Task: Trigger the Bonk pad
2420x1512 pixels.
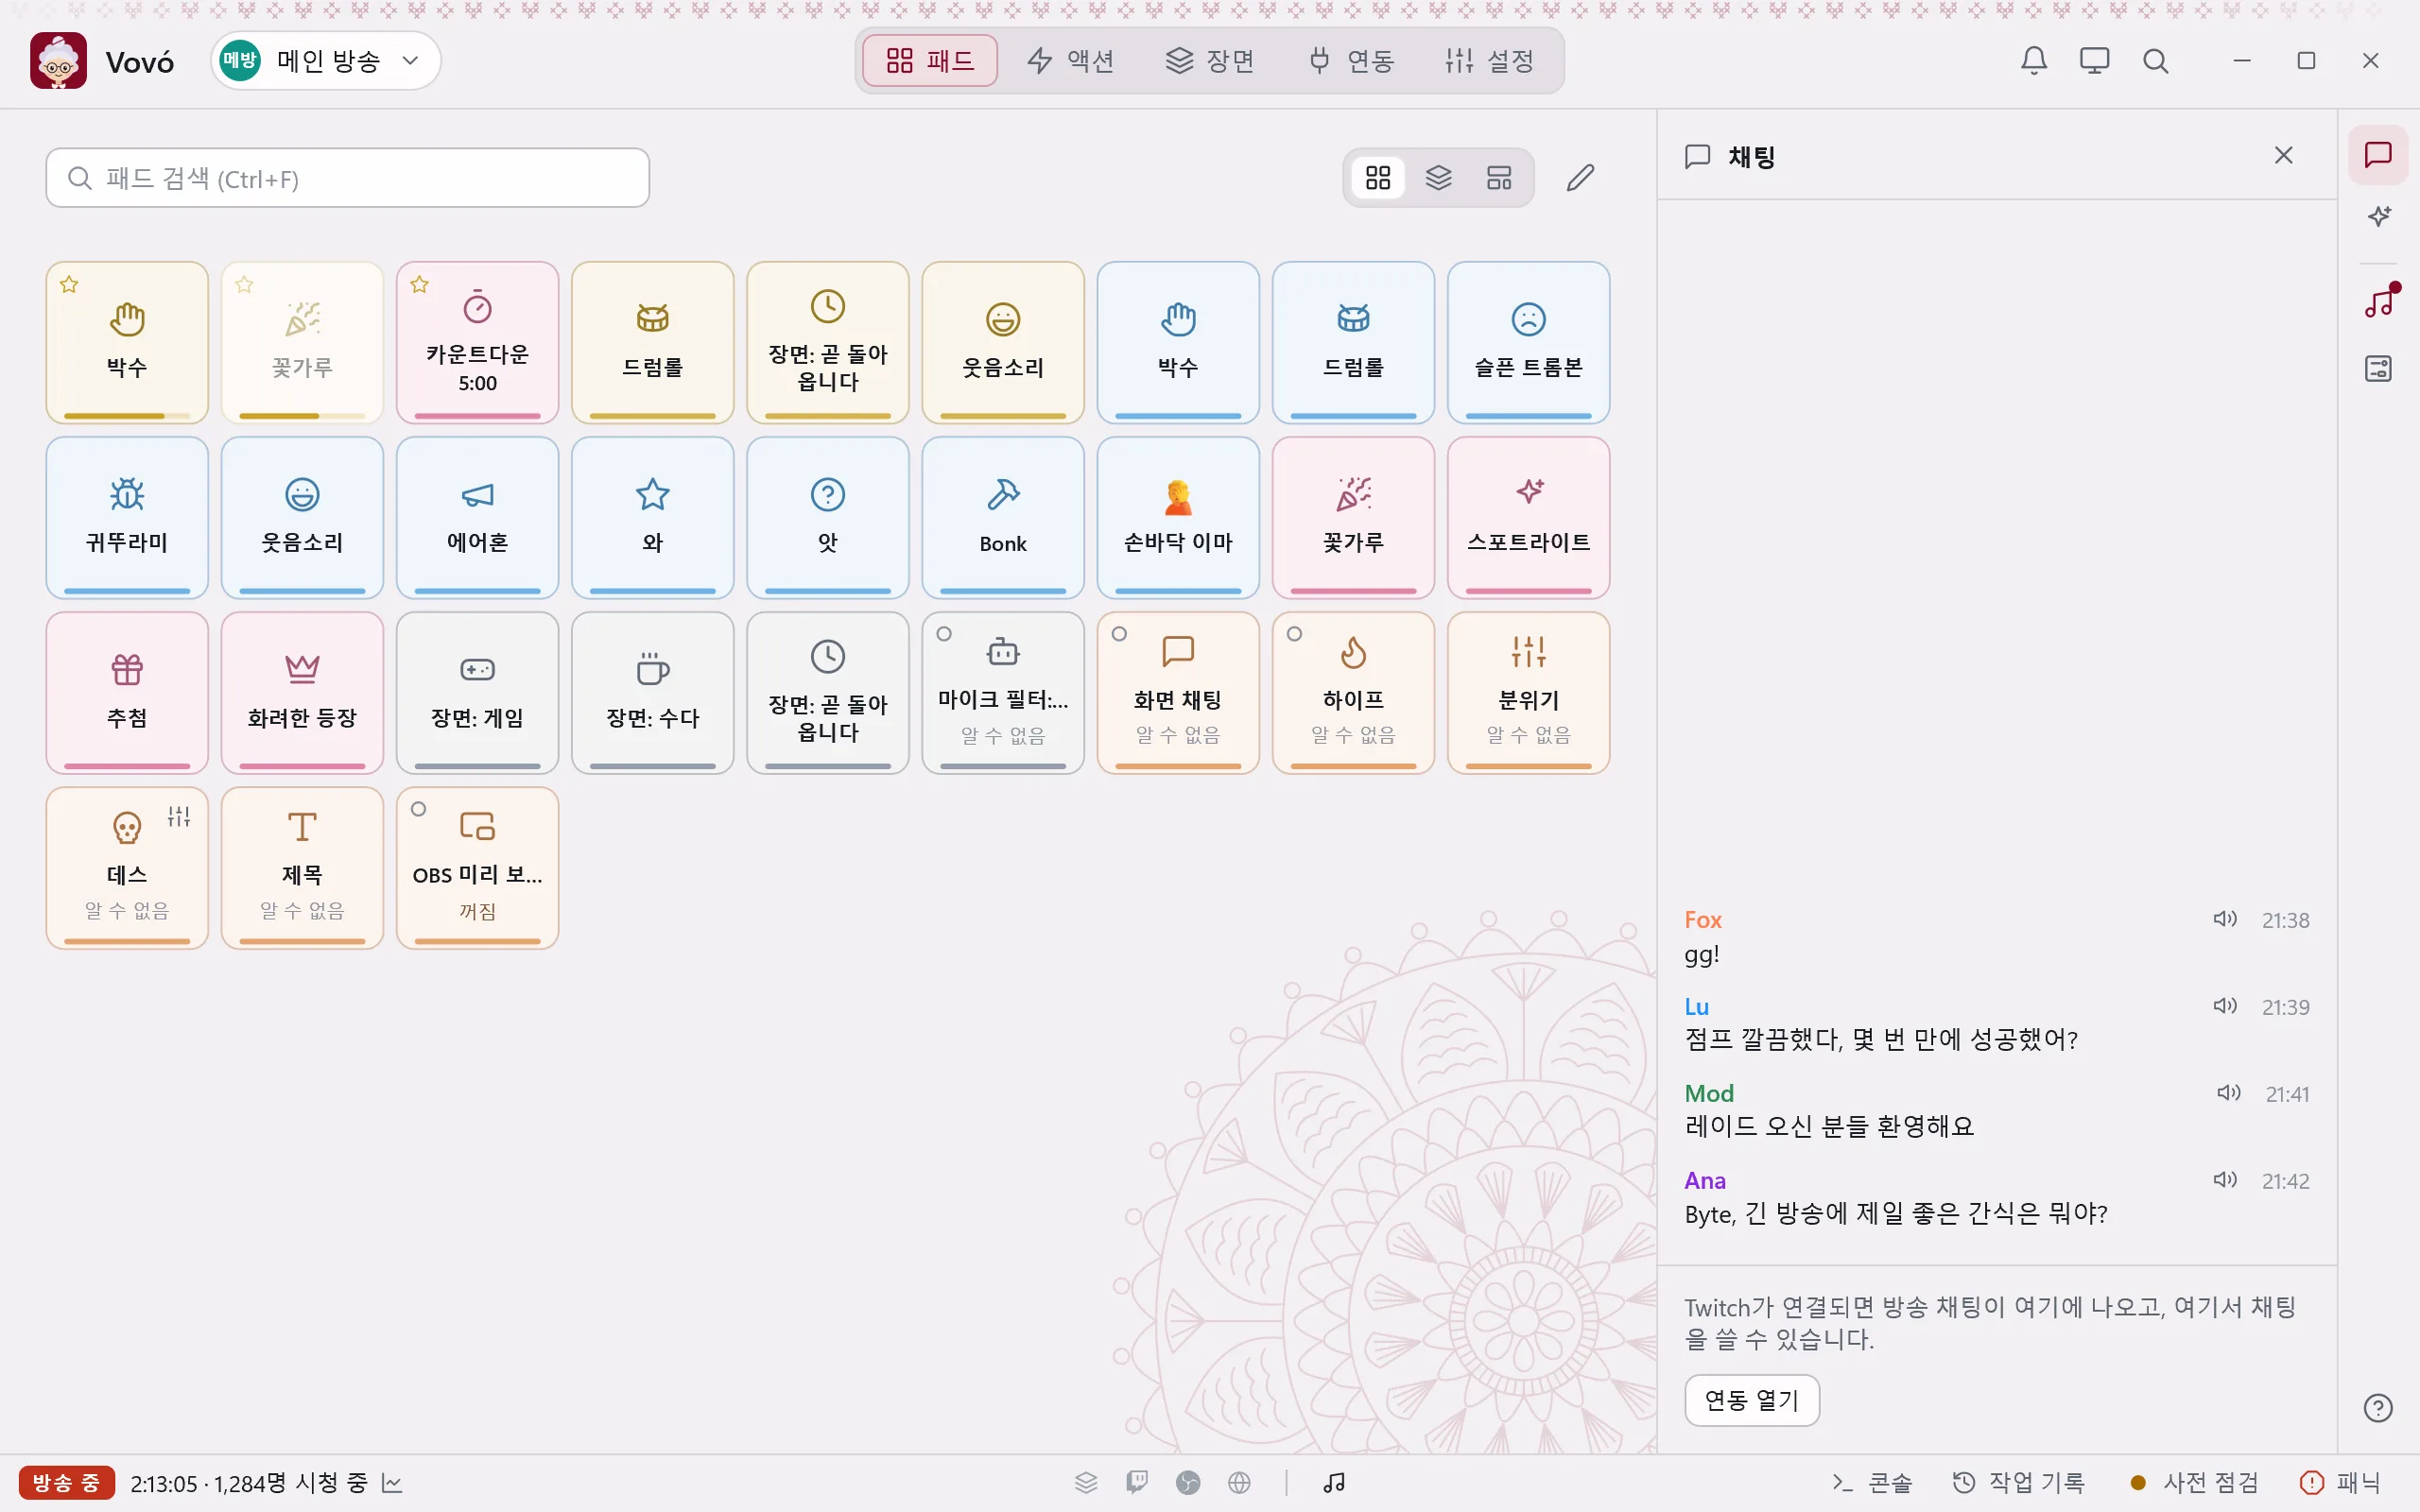Action: tap(1003, 518)
